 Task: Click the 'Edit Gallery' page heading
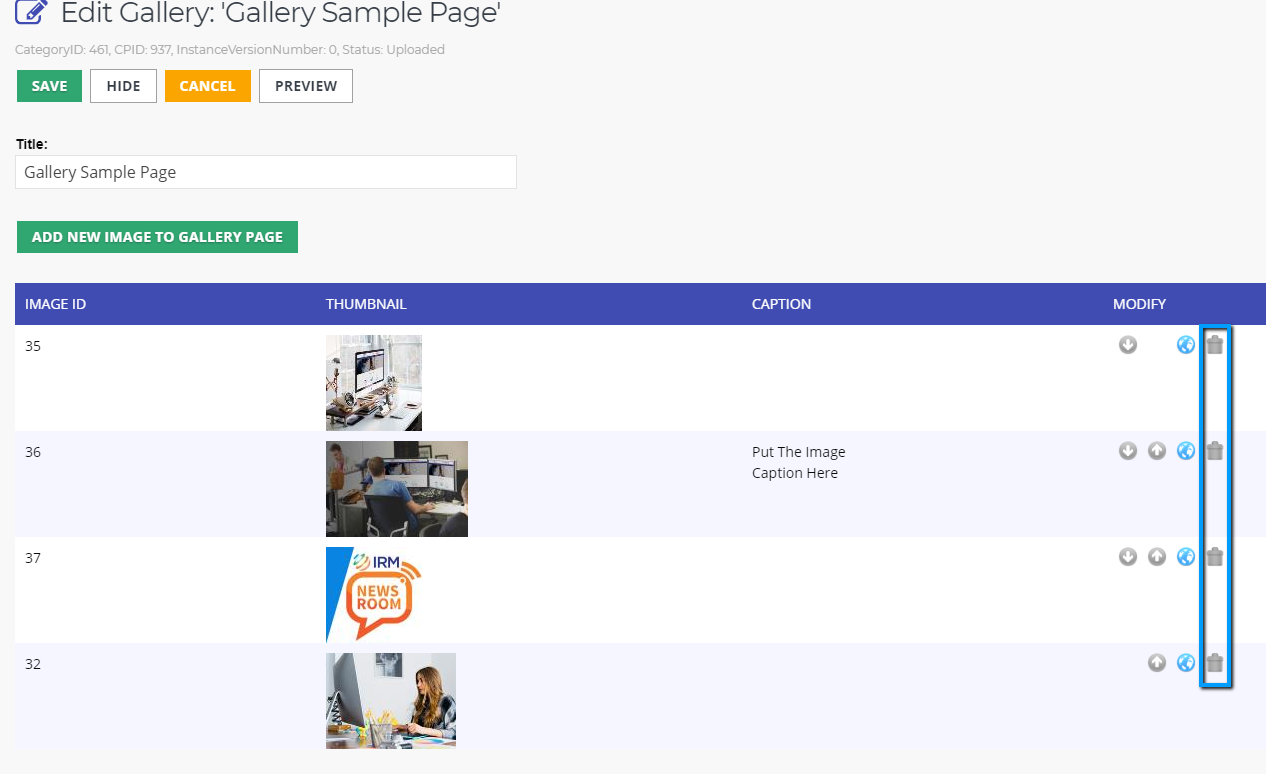[281, 13]
